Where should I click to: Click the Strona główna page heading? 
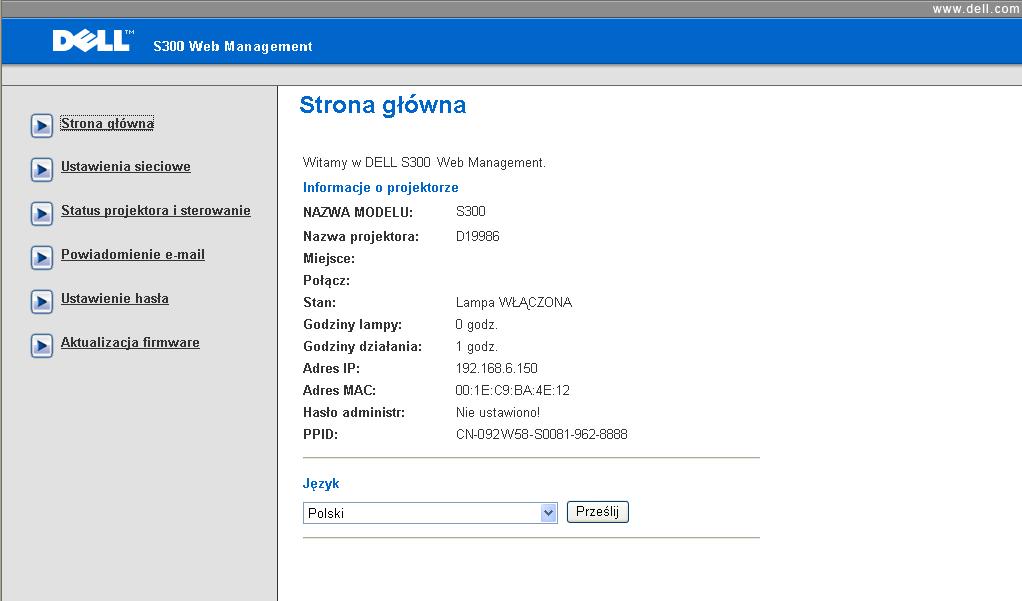pyautogui.click(x=383, y=105)
